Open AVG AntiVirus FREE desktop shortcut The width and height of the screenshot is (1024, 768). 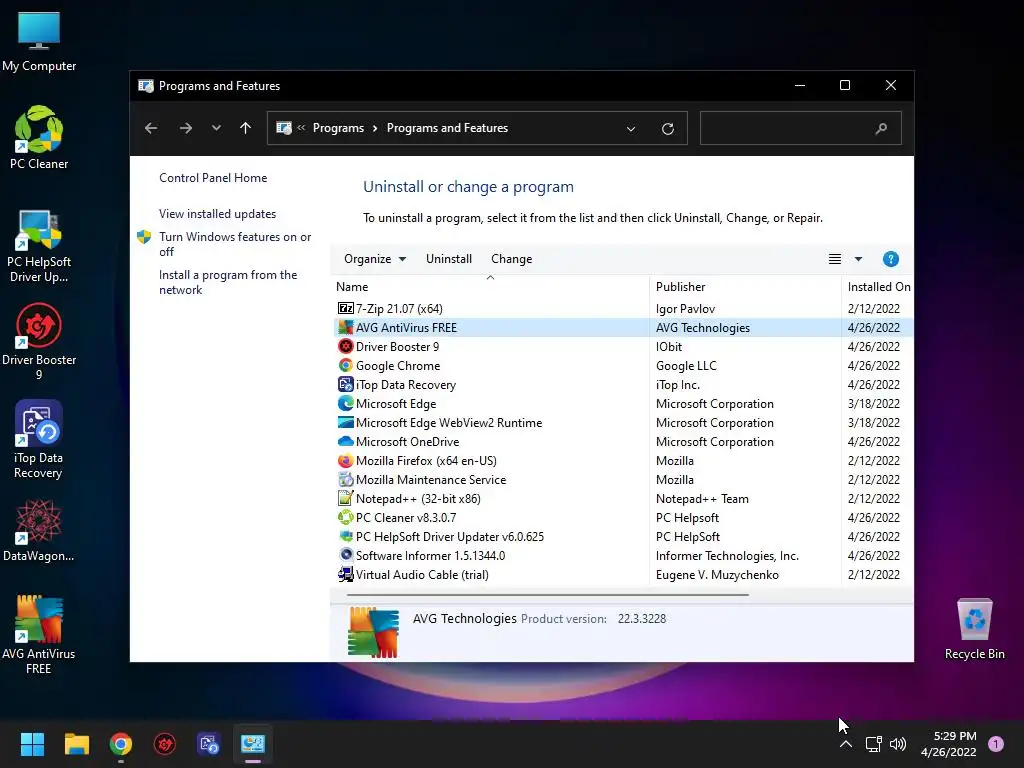click(x=39, y=633)
